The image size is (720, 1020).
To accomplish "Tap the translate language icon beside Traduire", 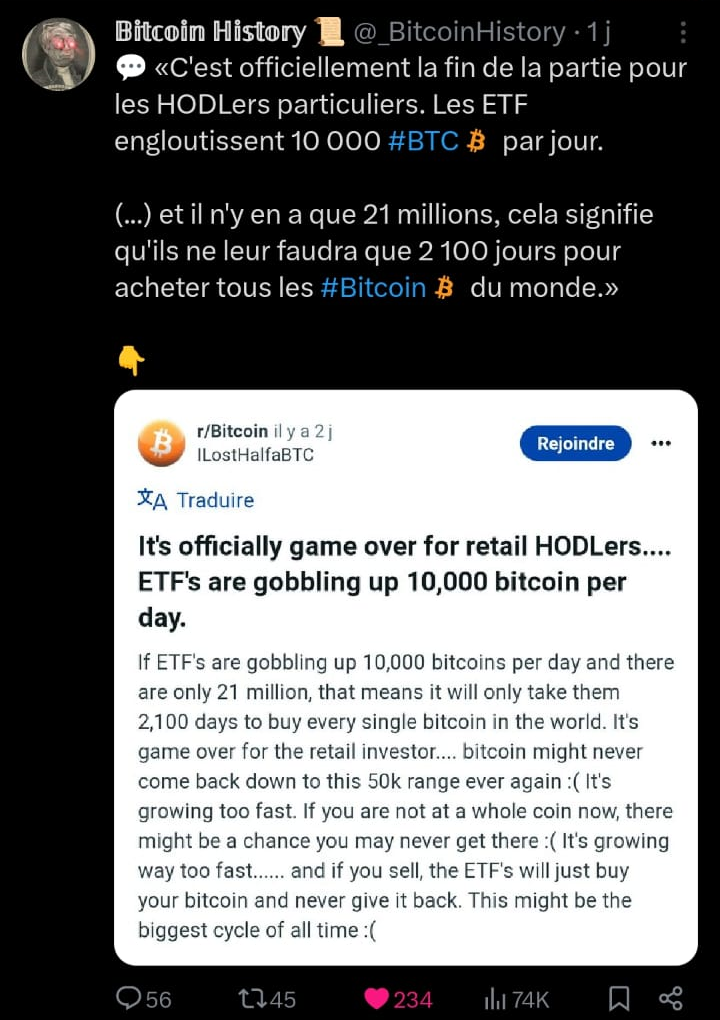I will click(152, 500).
